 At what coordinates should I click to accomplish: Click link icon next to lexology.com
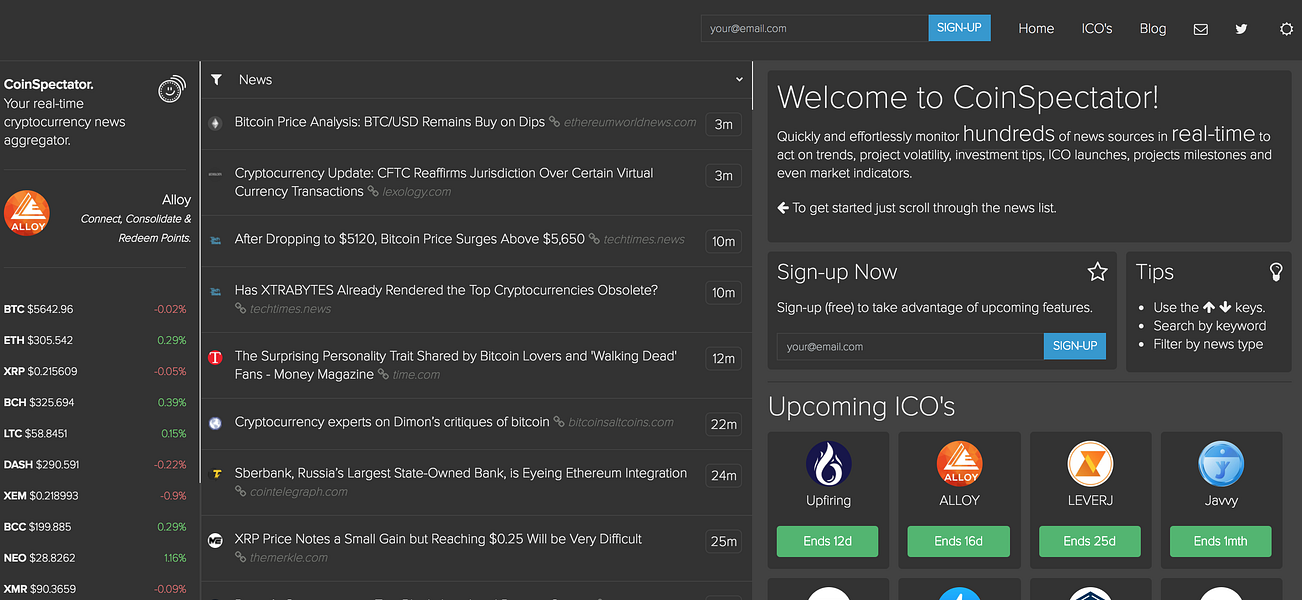click(373, 192)
